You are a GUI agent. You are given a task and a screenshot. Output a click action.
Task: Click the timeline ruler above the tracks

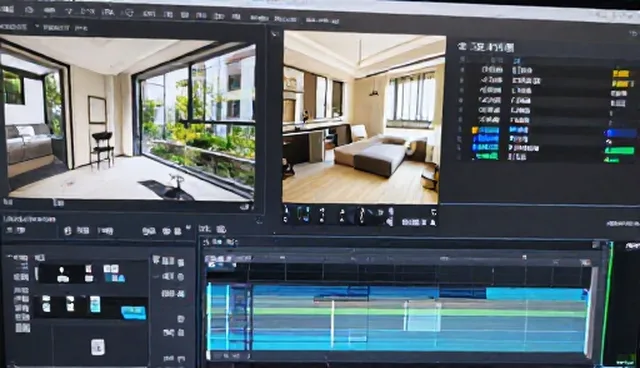click(x=398, y=259)
